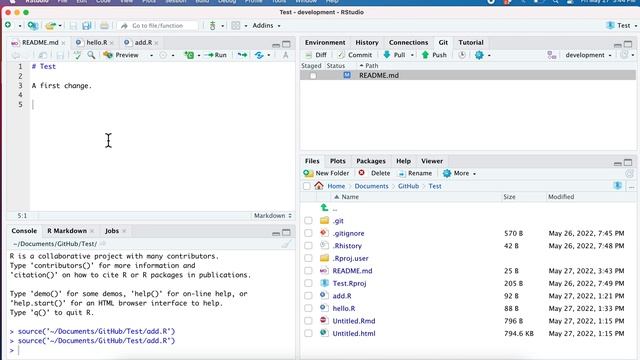Click the Create a Project icon

tap(33, 26)
